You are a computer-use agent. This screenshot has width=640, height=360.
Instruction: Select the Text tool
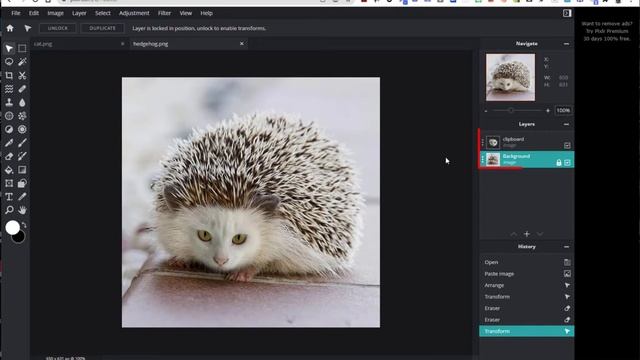(9, 197)
